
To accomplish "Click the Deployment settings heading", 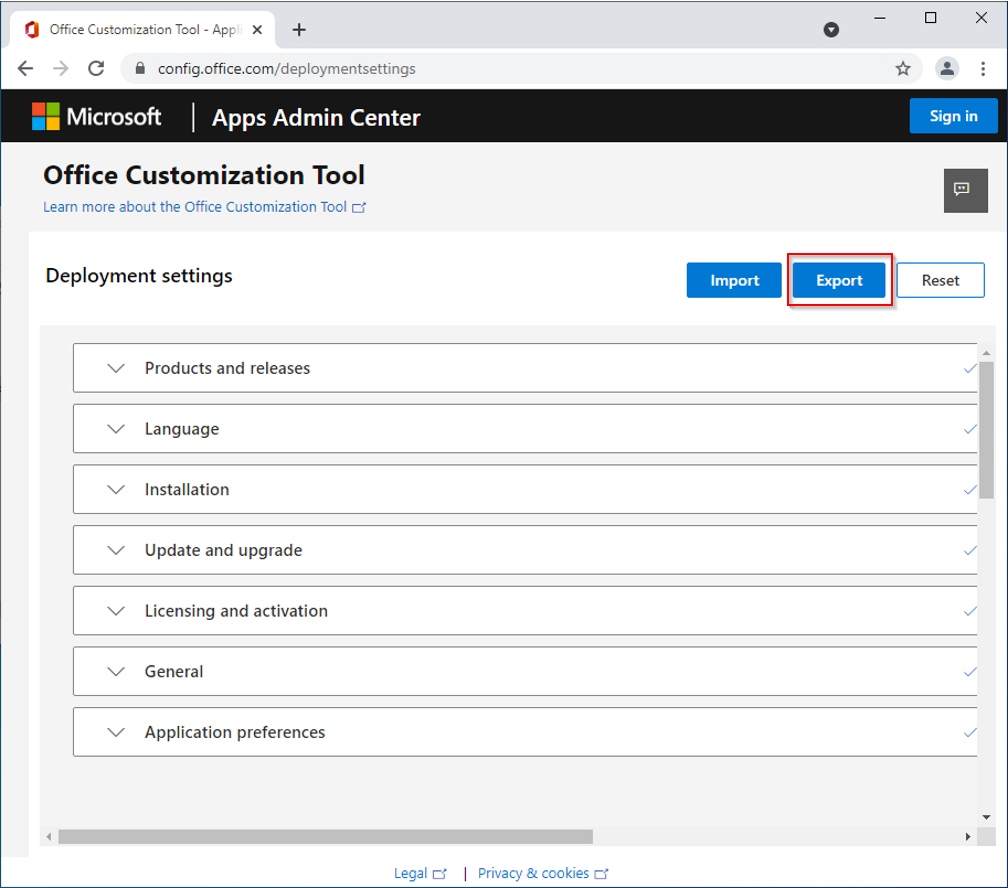I will [x=139, y=276].
